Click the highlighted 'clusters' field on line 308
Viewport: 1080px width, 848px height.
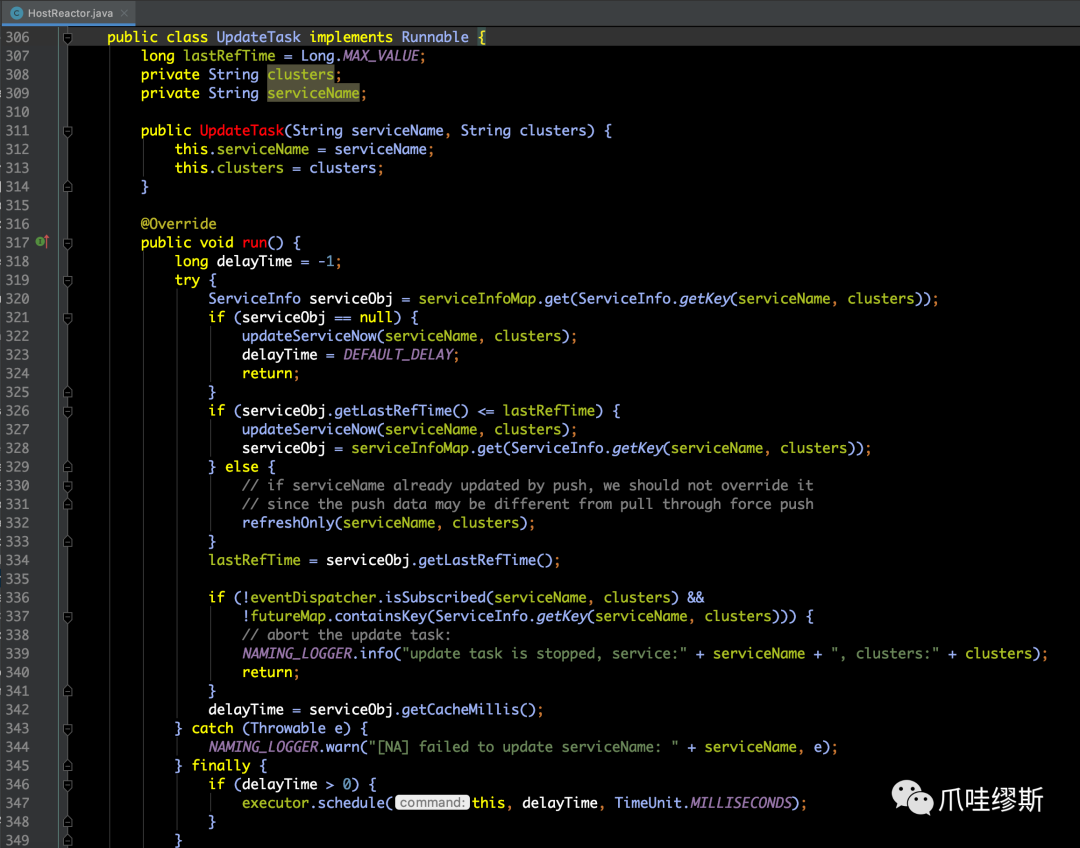[300, 74]
